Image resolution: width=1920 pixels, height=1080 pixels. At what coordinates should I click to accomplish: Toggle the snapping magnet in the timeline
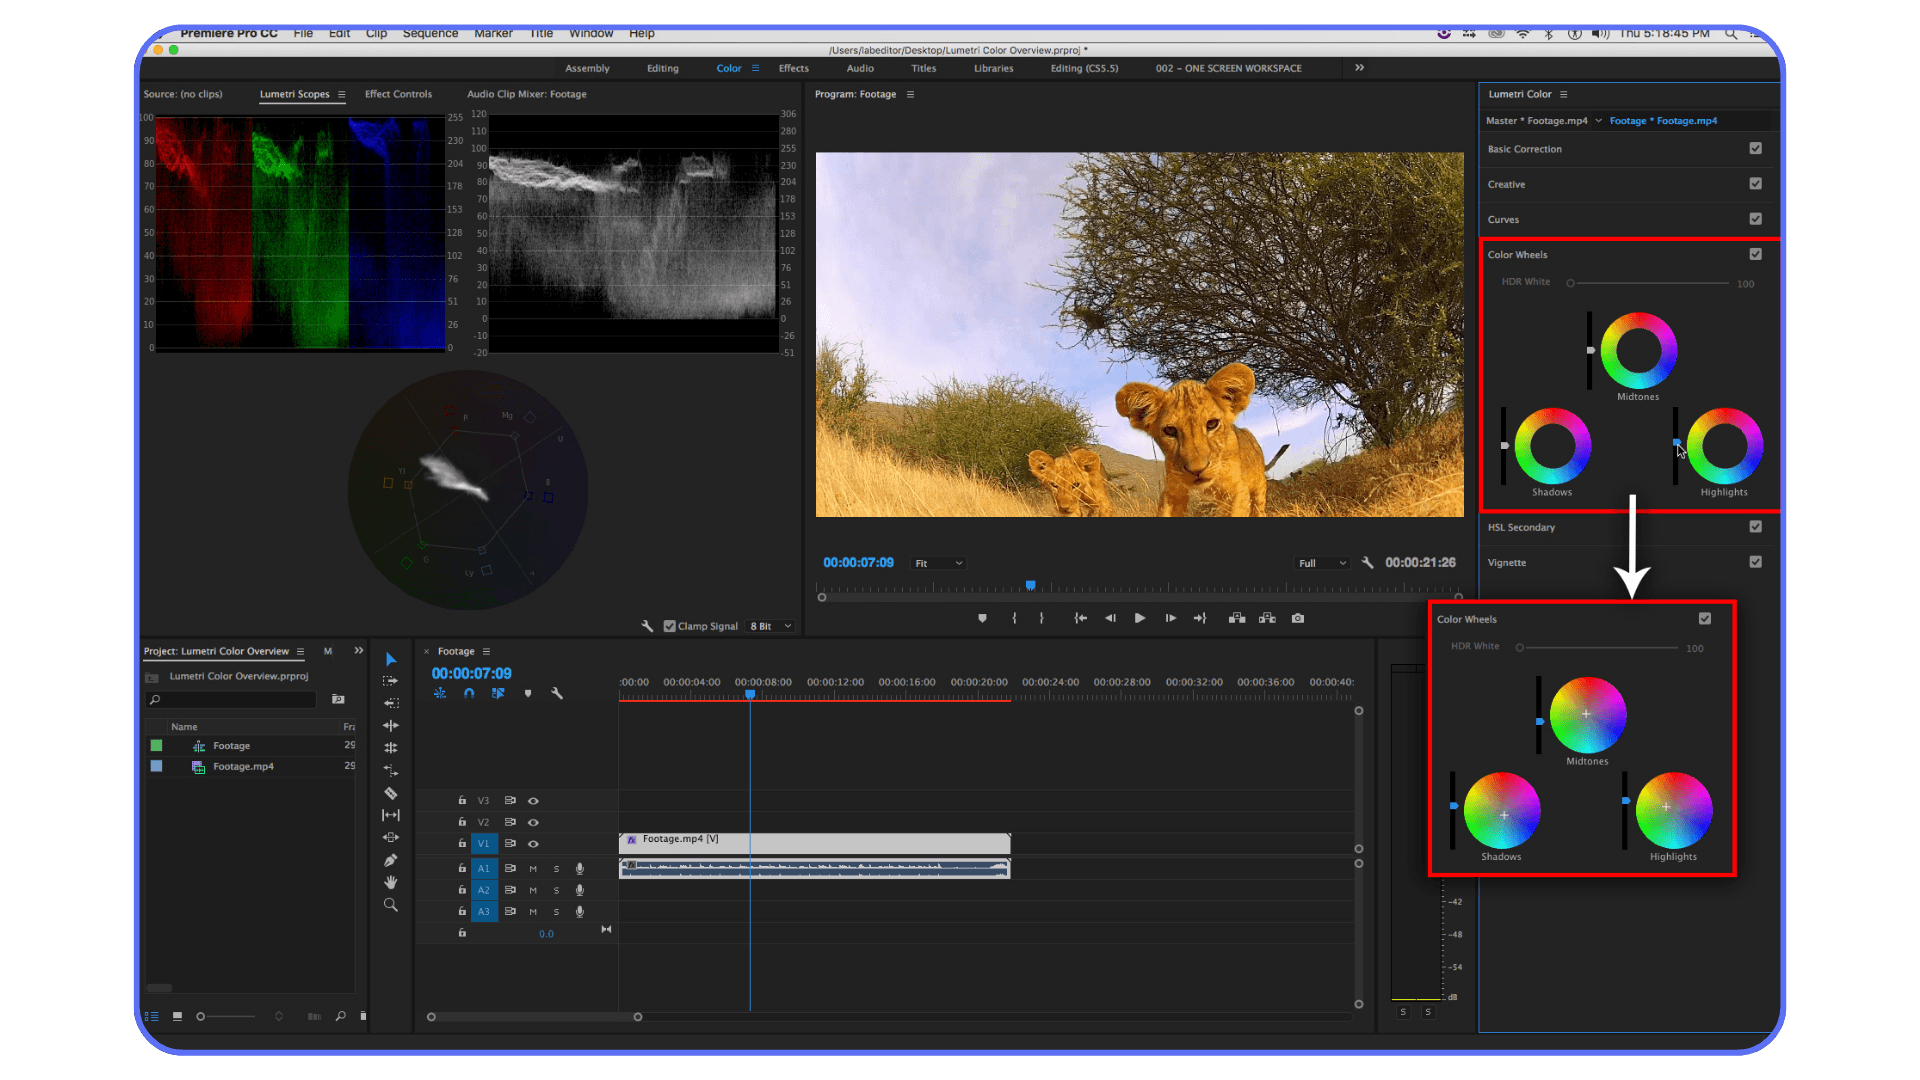pos(469,693)
